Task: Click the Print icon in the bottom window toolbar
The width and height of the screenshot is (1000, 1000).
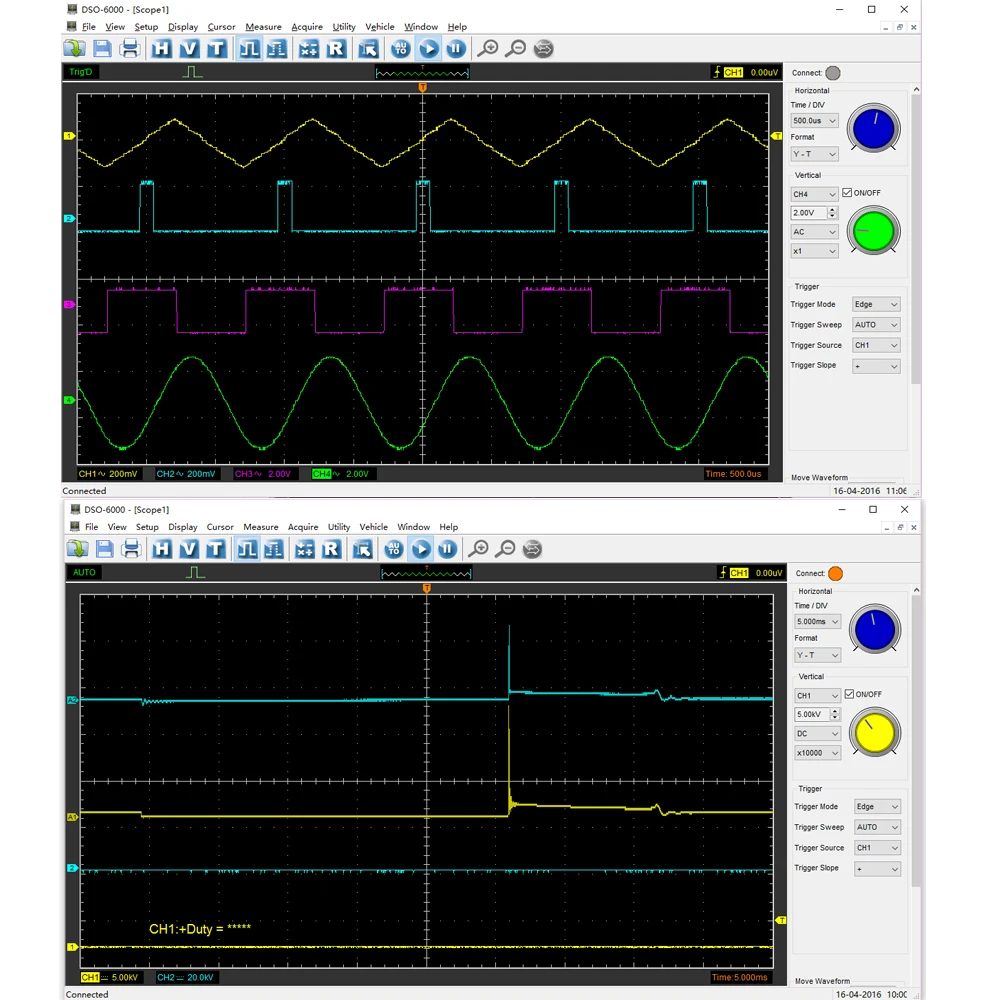Action: click(131, 549)
